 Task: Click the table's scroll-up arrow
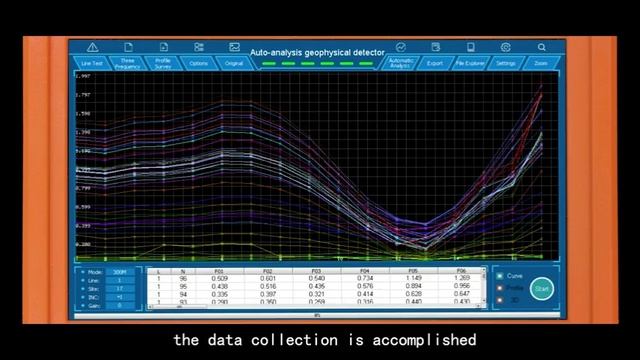[484, 270]
